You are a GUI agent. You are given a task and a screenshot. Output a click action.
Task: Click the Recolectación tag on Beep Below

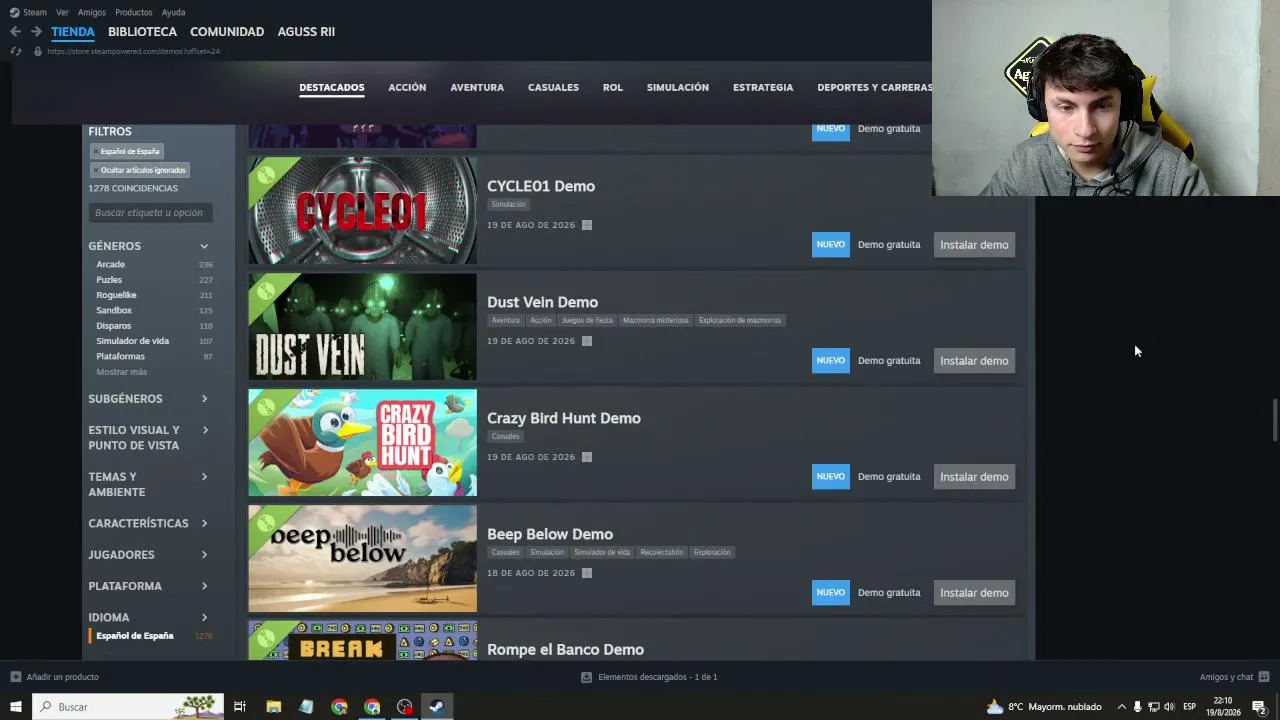point(662,552)
